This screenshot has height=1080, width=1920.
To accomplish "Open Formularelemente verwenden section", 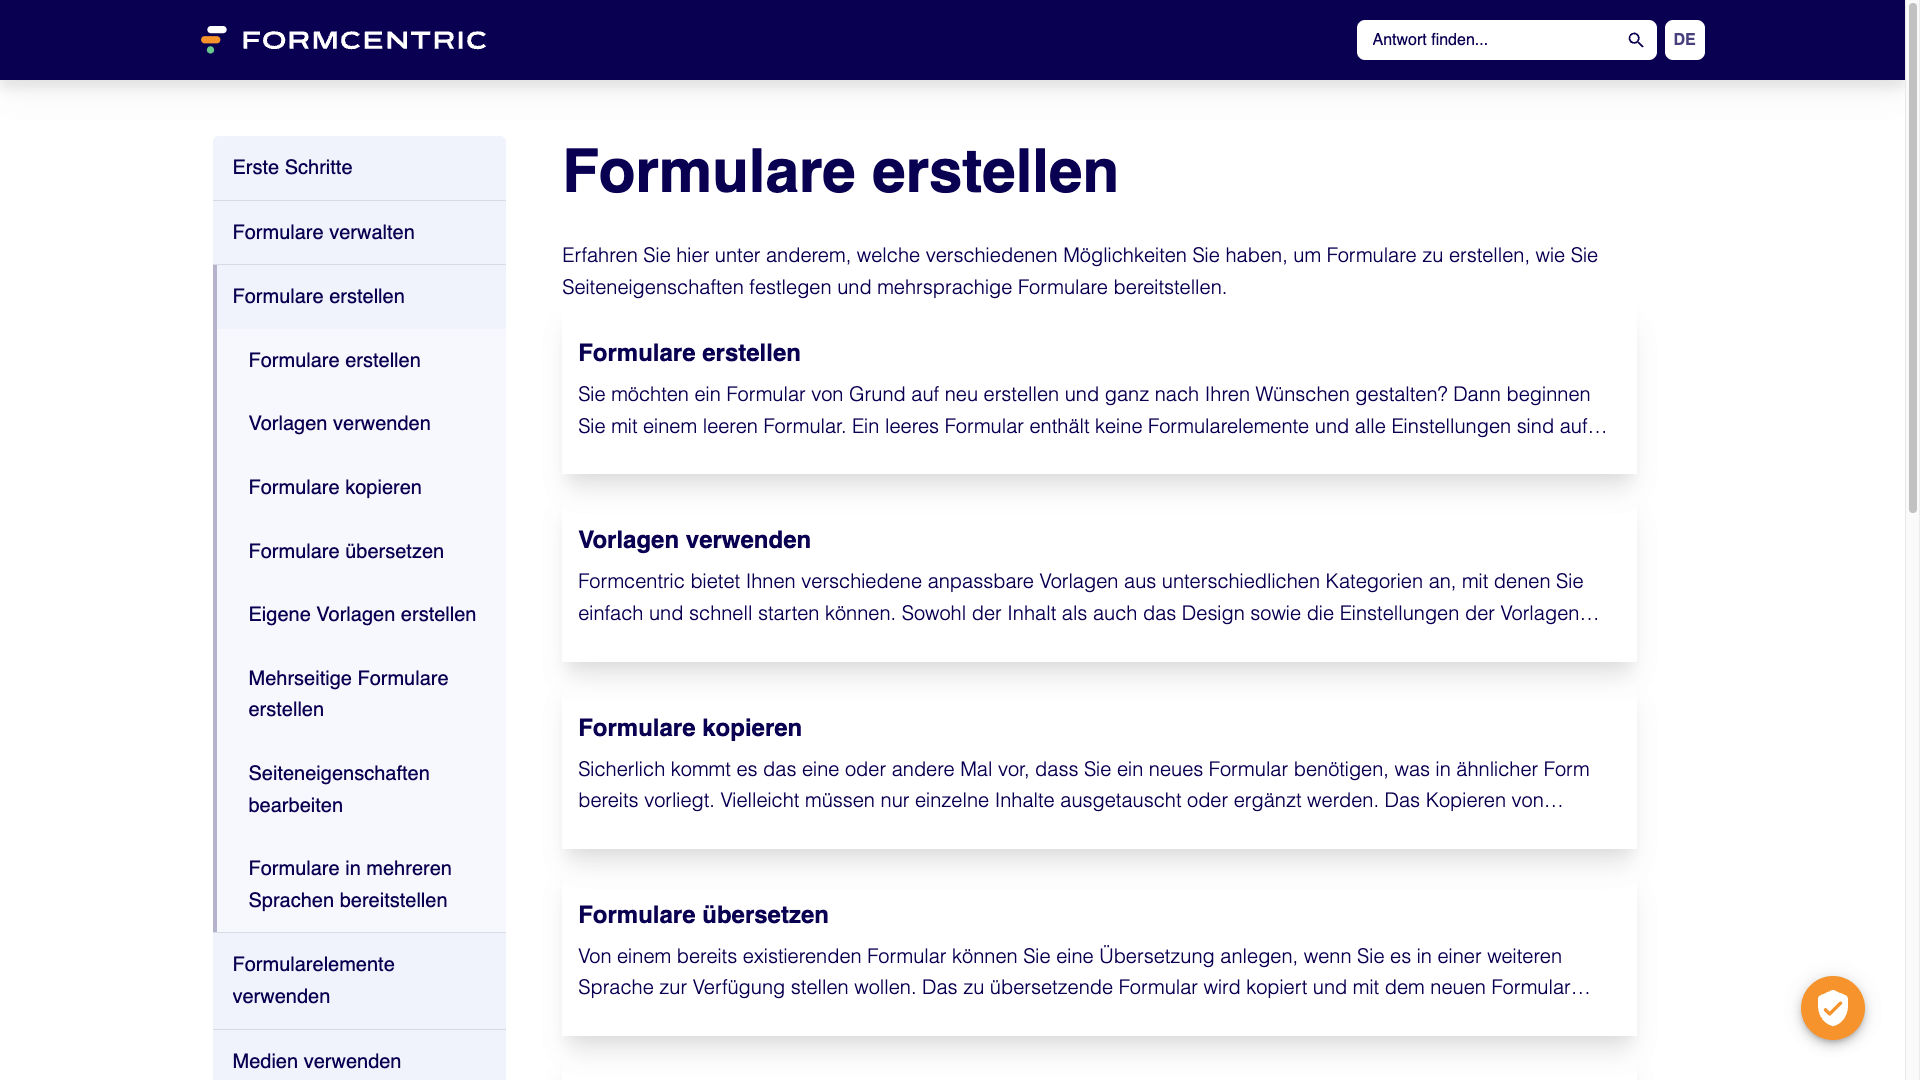I will click(314, 980).
